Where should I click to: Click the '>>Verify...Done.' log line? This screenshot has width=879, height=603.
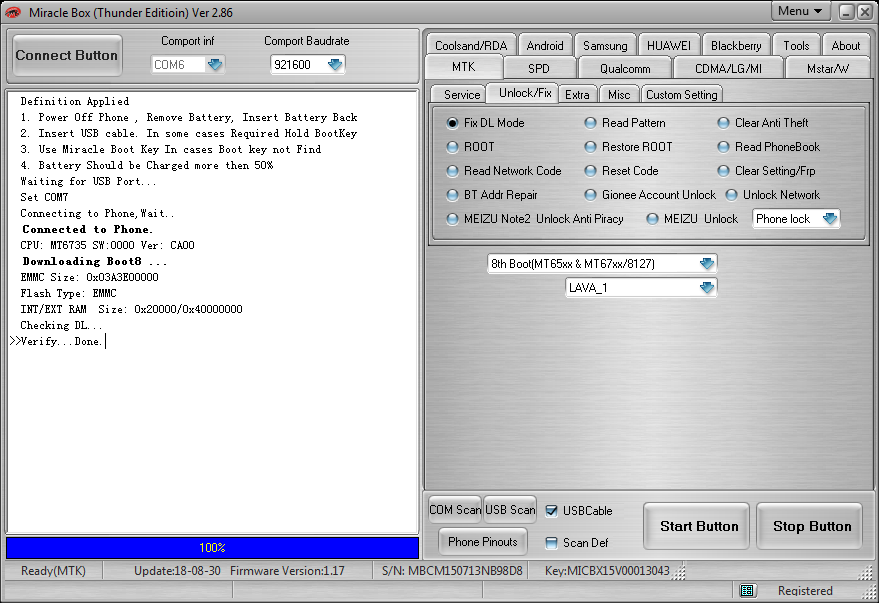[56, 341]
